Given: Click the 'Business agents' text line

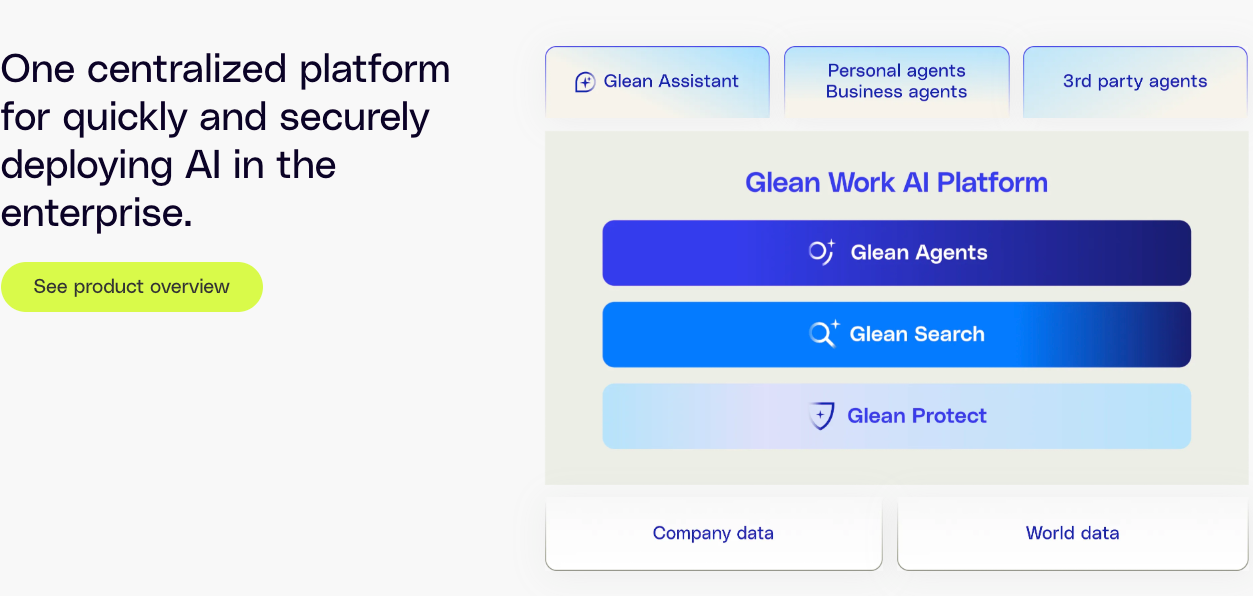Looking at the screenshot, I should click(x=896, y=92).
